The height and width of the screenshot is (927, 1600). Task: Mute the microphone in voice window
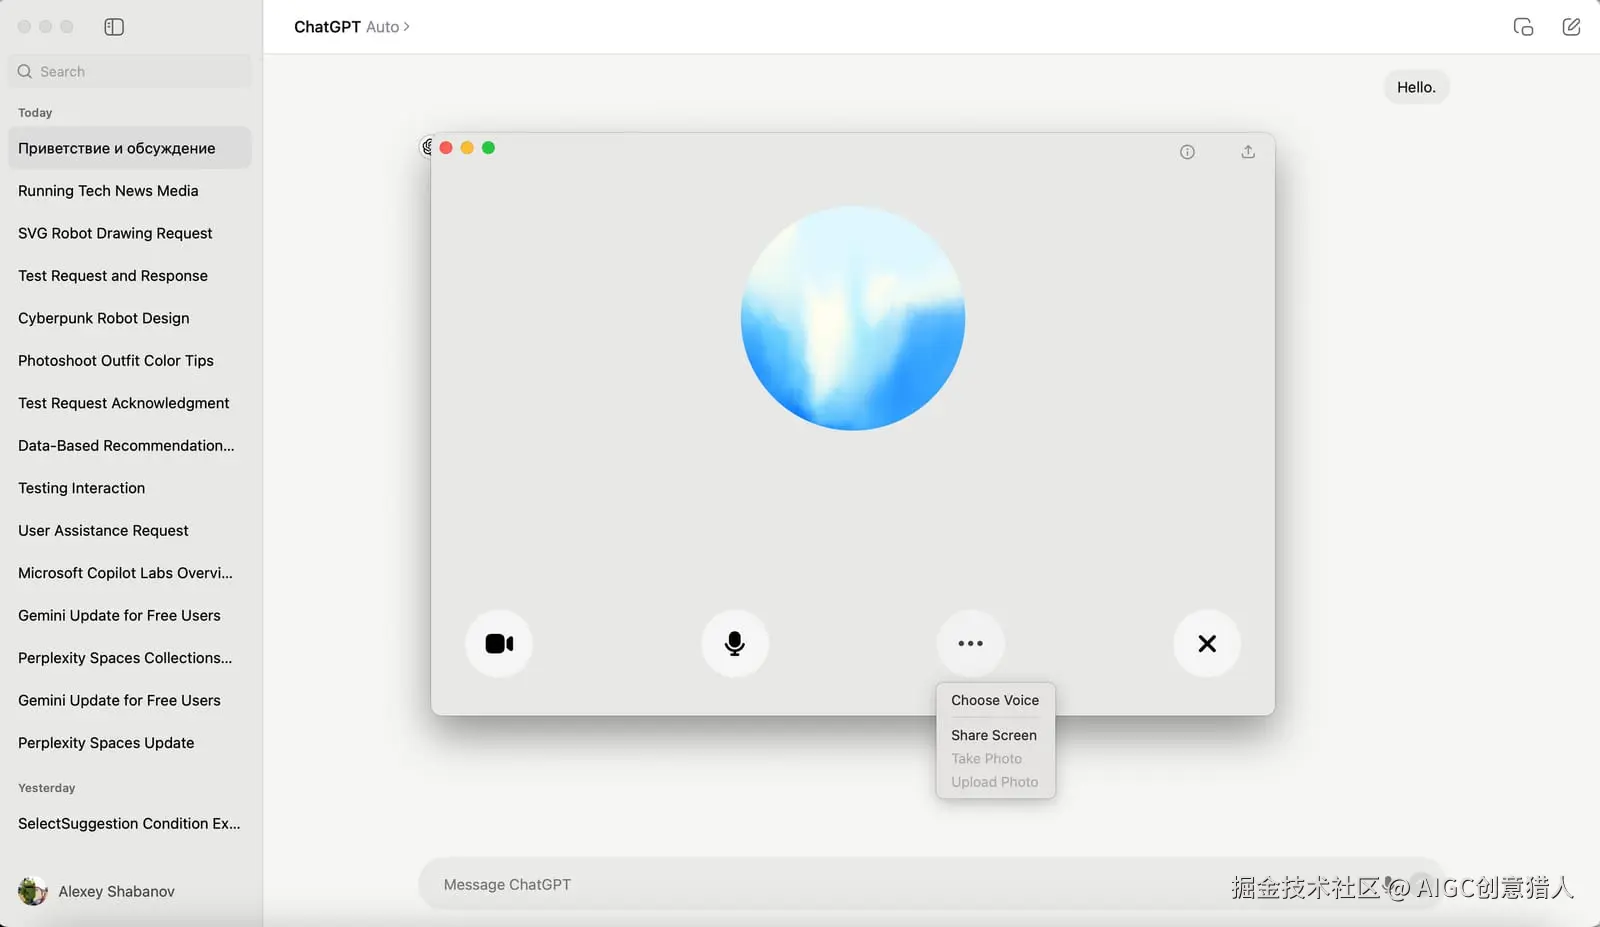coord(735,644)
